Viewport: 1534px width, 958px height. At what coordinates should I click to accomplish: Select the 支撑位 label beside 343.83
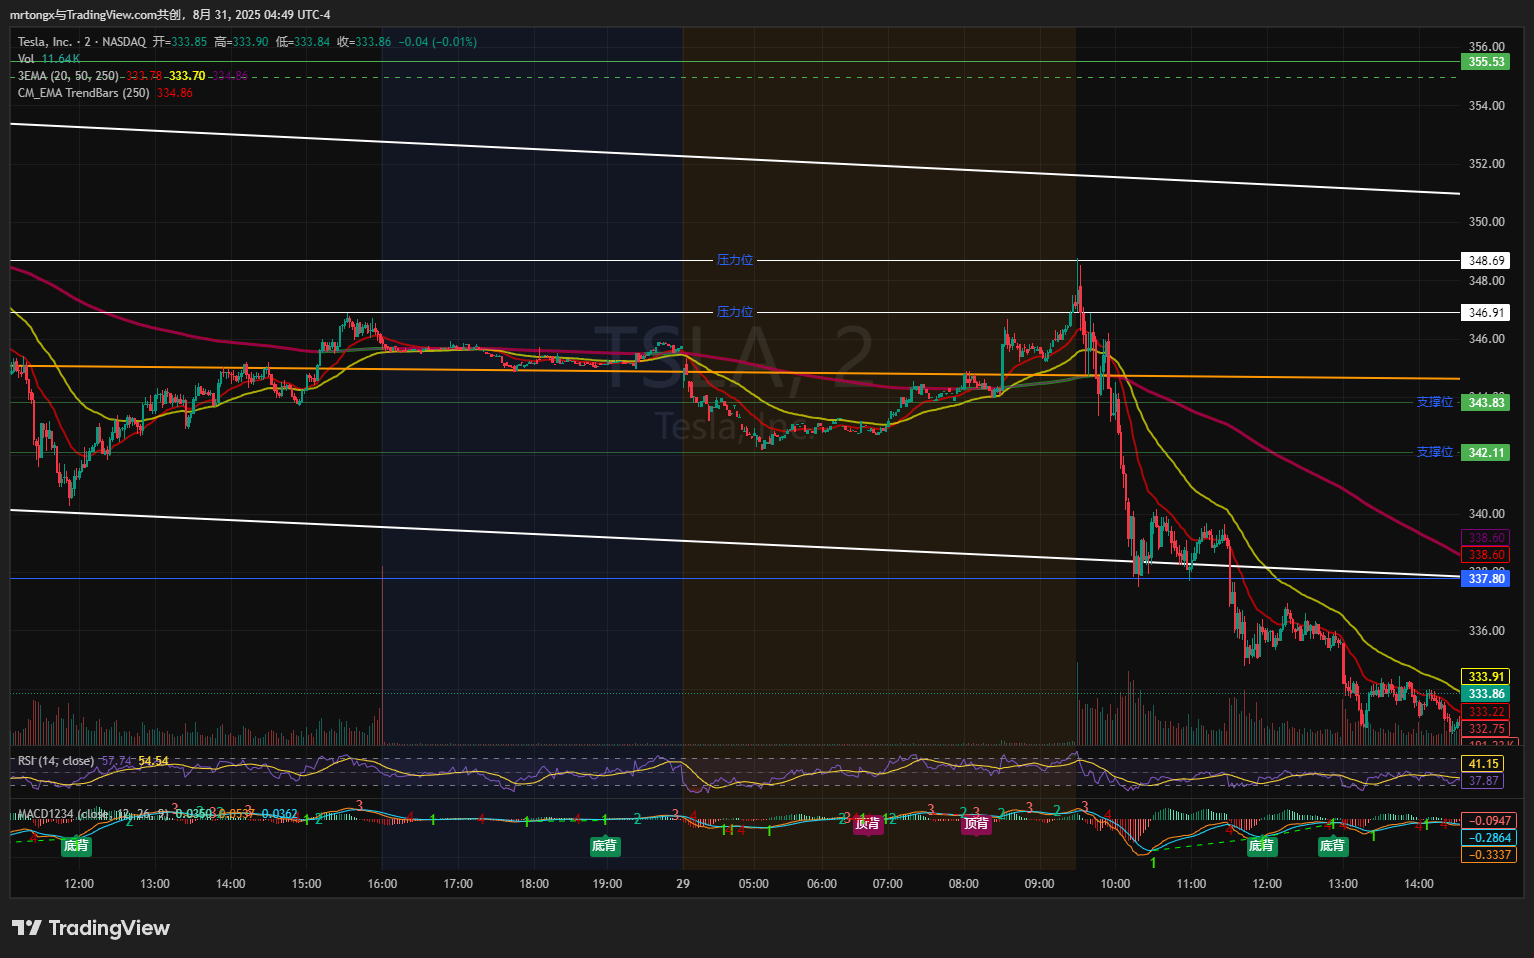point(1435,402)
